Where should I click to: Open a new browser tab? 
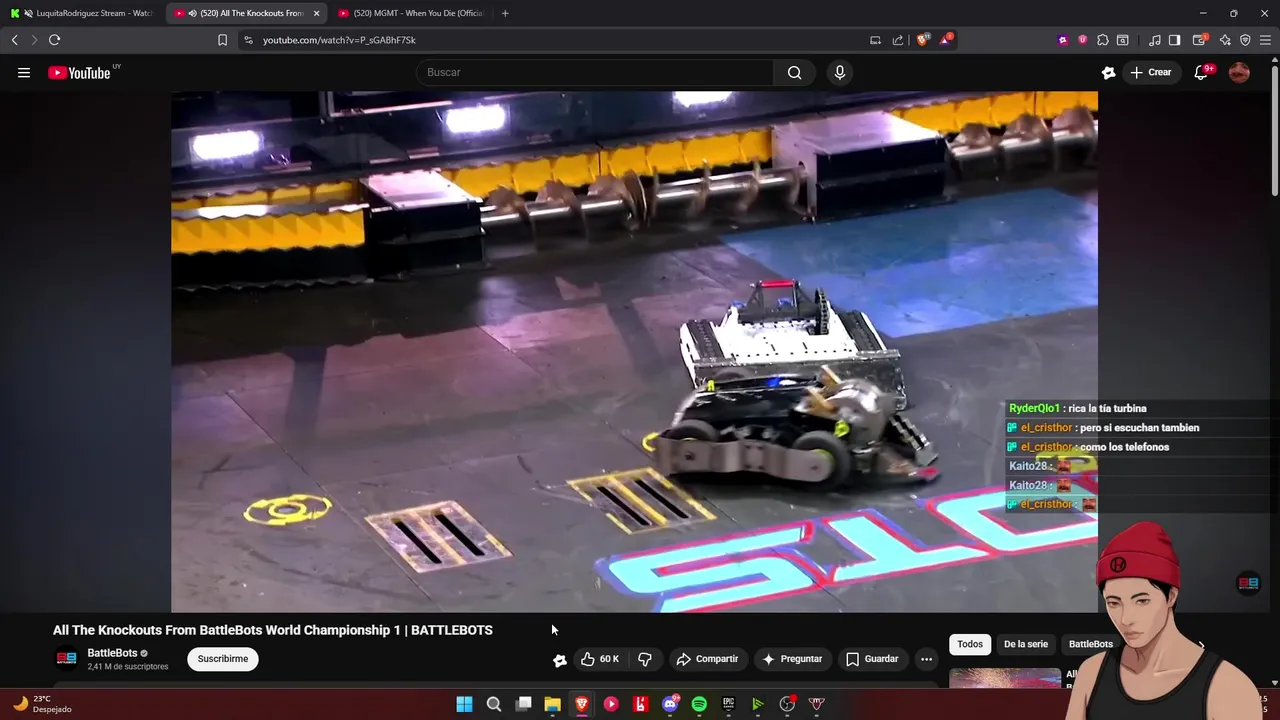(505, 13)
